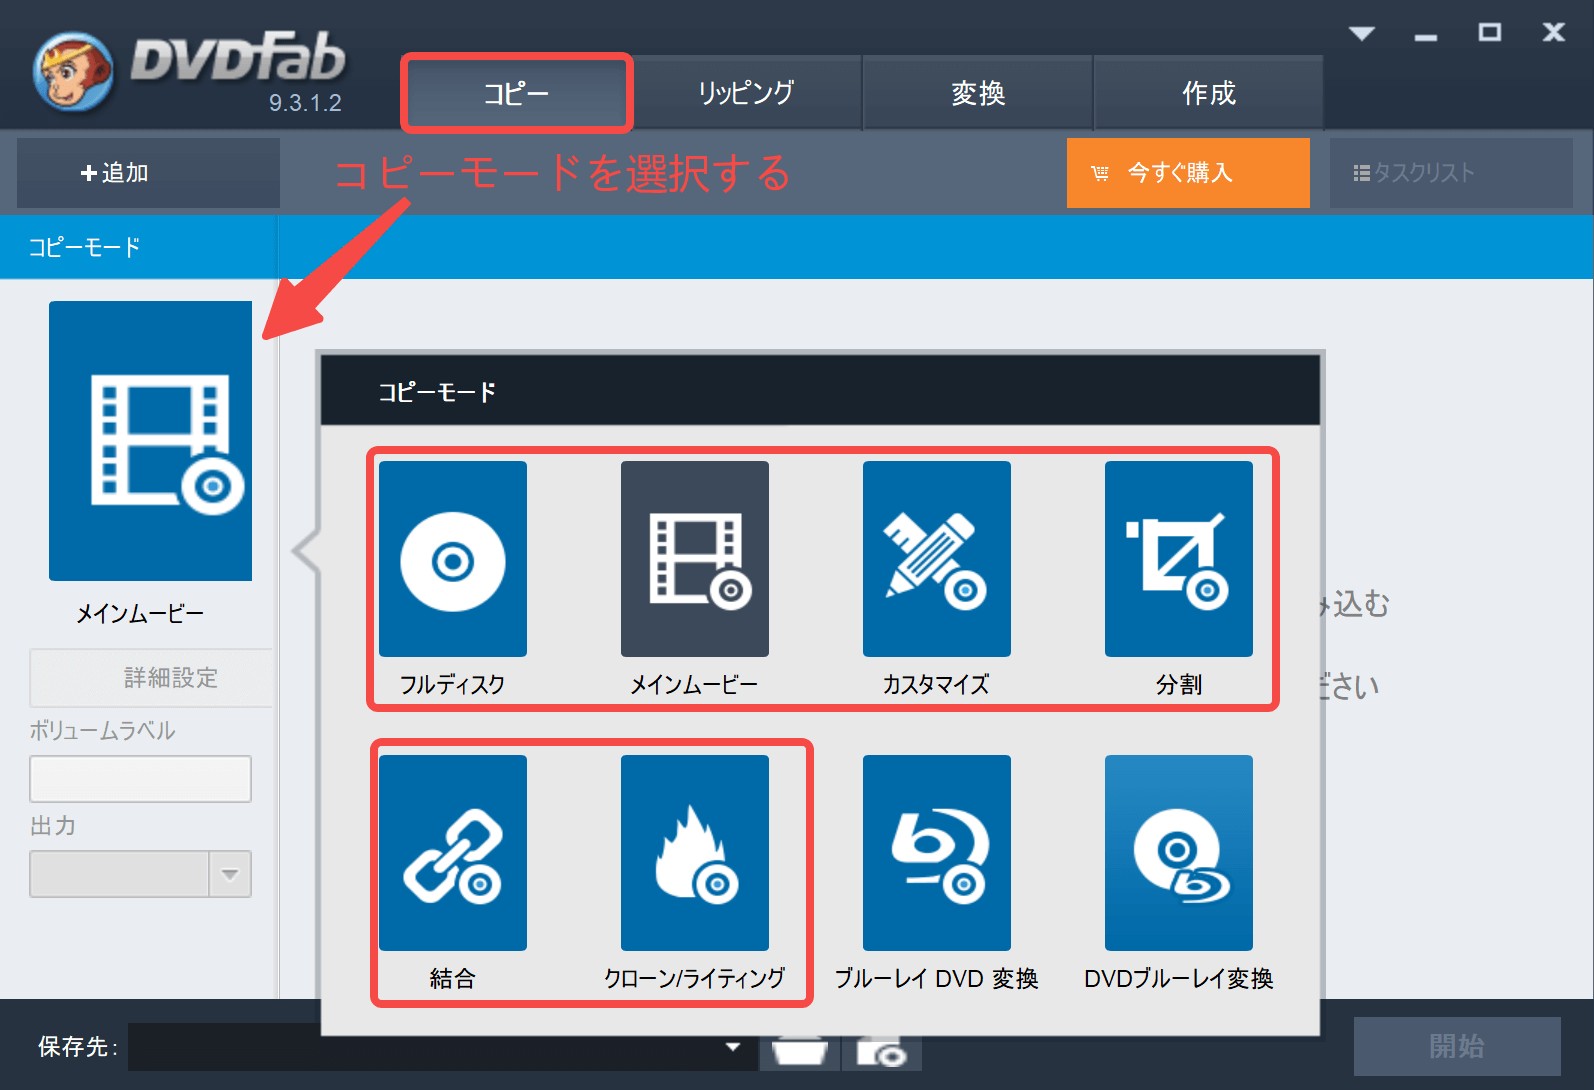Open the タスクリスト task list

[1451, 173]
